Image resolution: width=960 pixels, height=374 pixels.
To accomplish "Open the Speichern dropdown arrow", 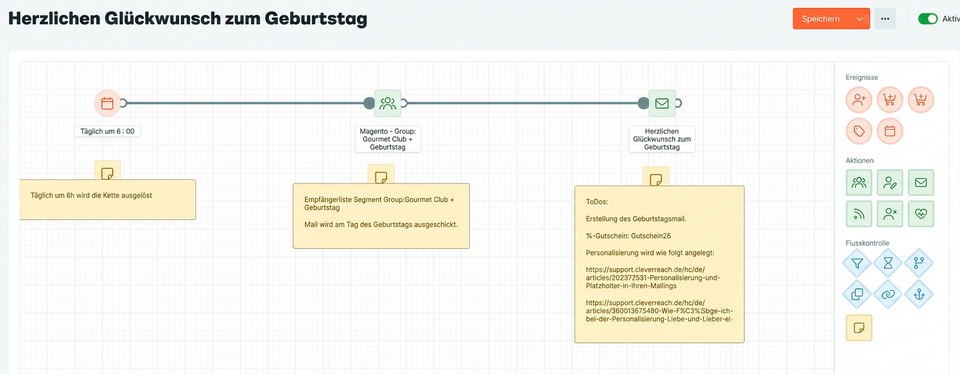I will (860, 19).
